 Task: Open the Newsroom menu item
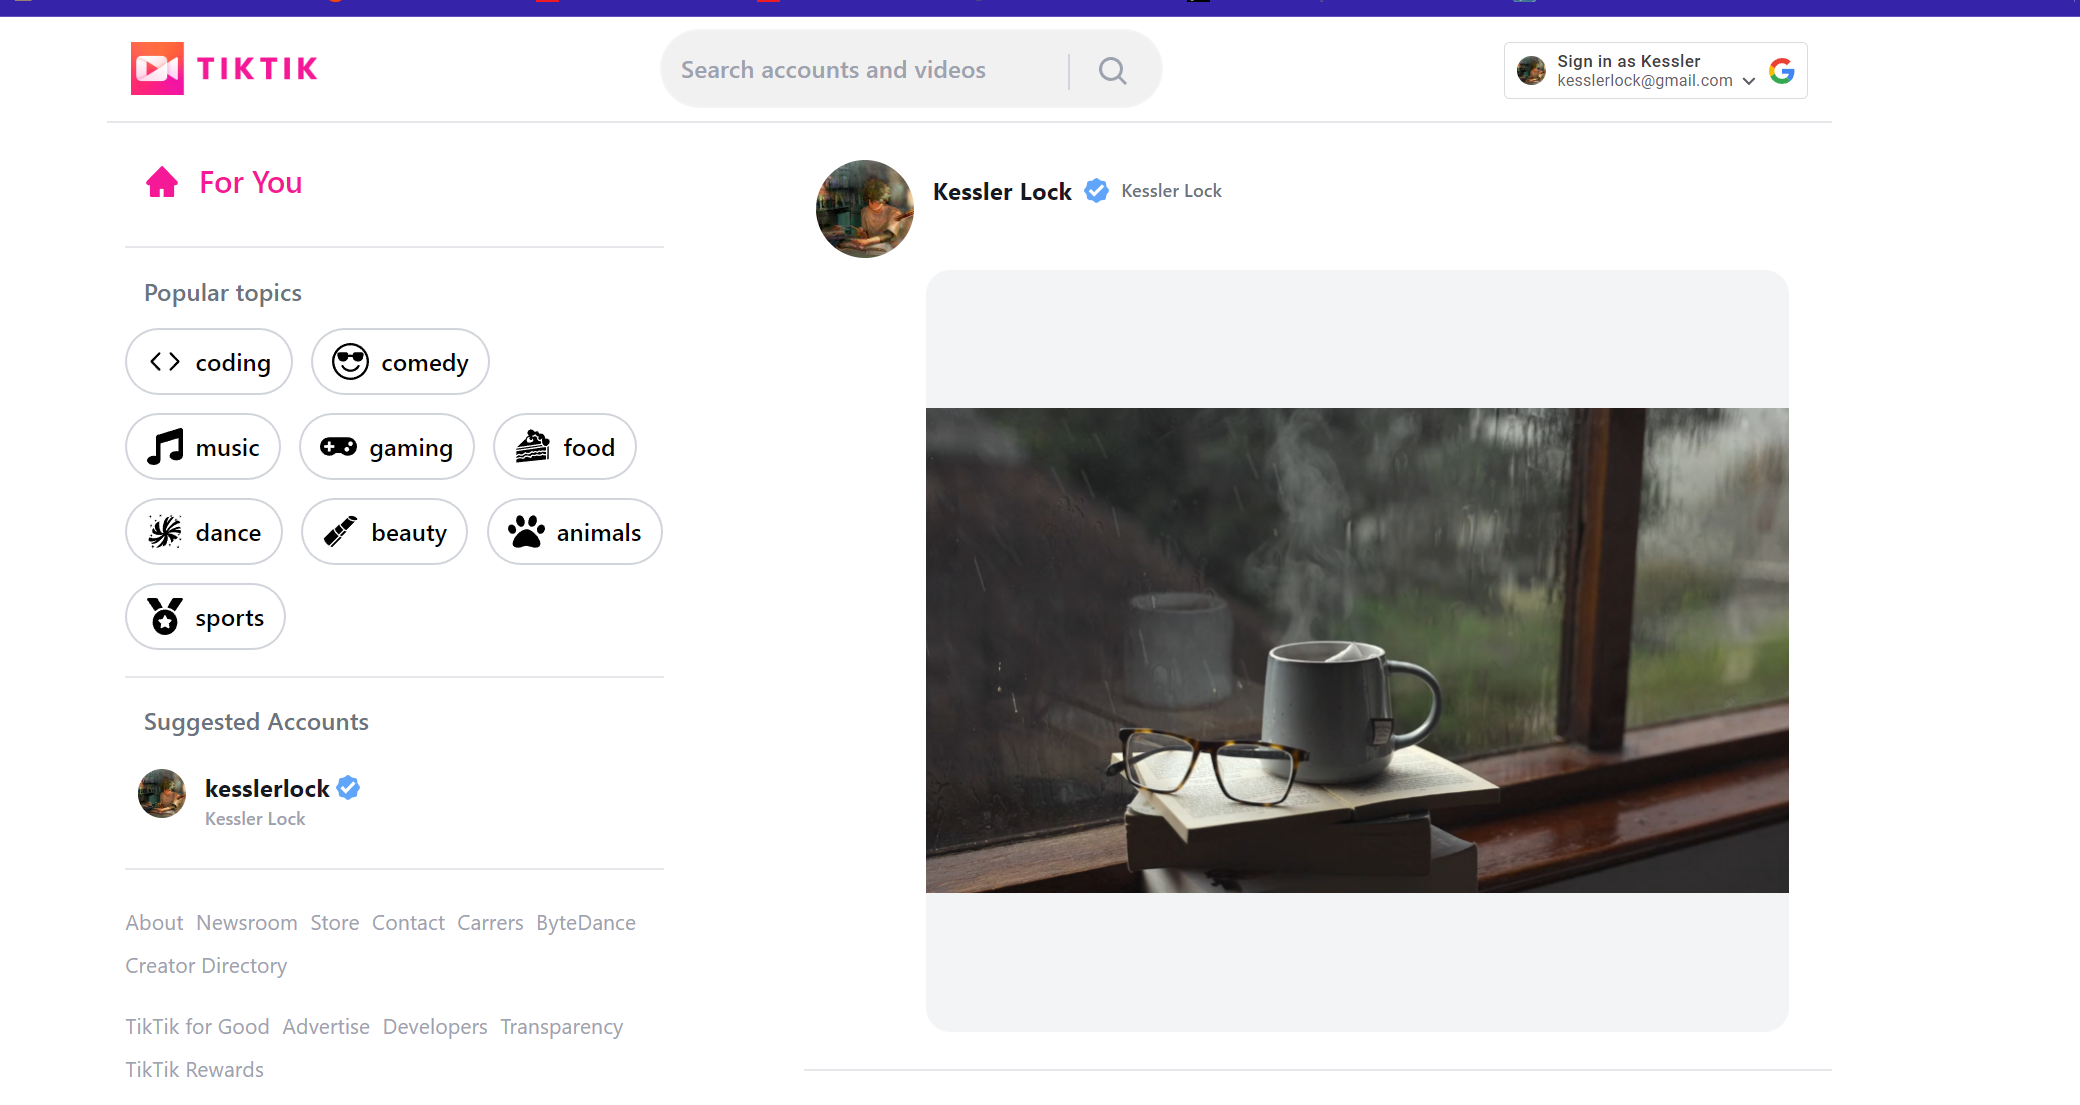247,922
